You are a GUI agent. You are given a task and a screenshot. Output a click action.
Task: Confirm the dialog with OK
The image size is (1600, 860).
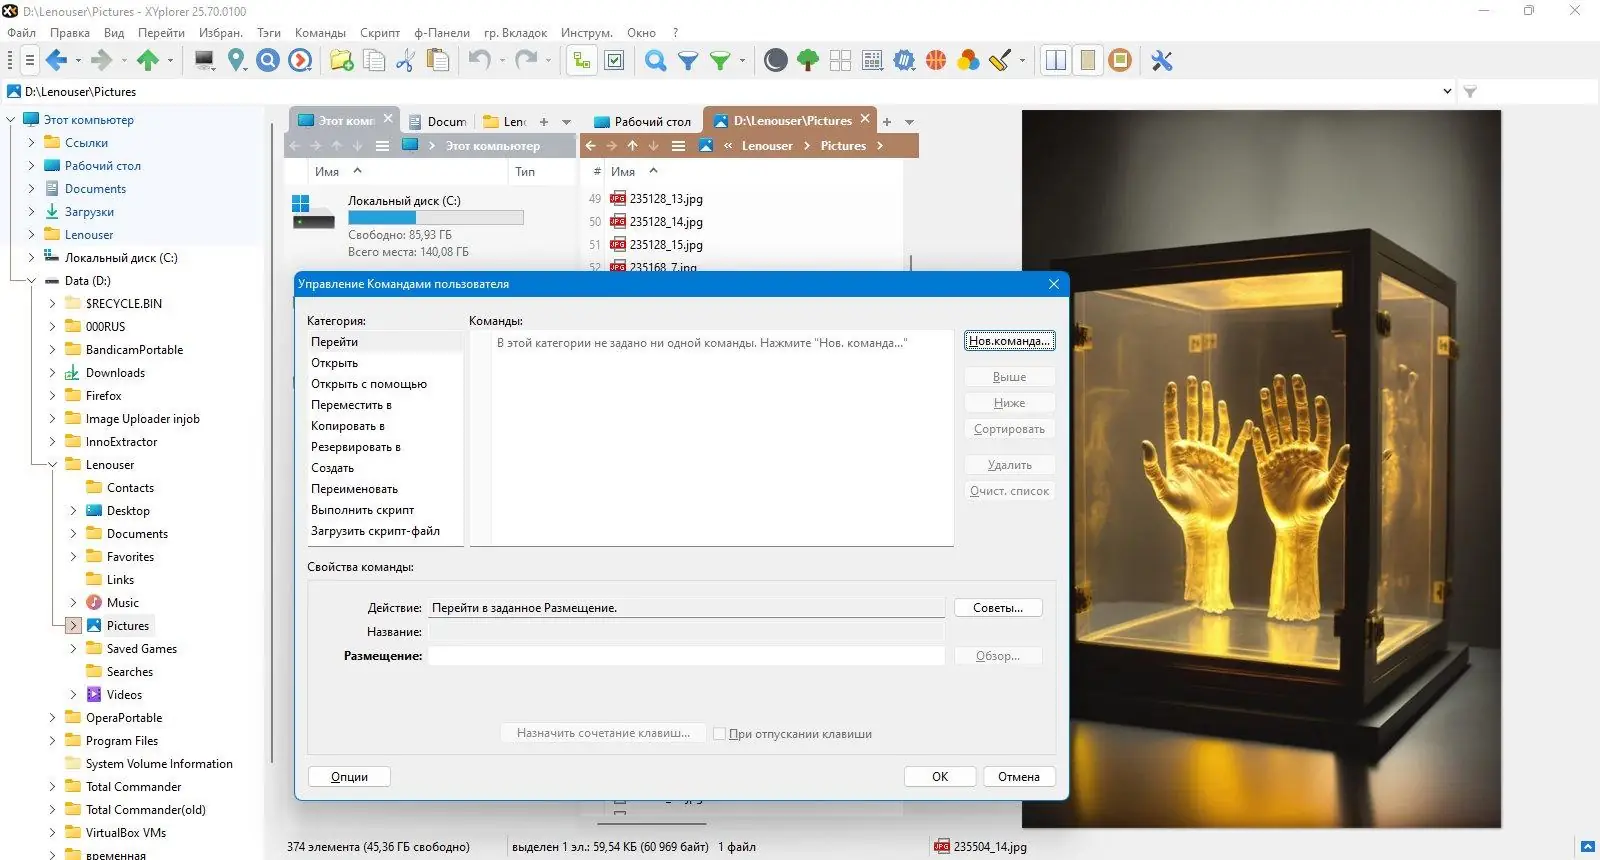tap(940, 777)
